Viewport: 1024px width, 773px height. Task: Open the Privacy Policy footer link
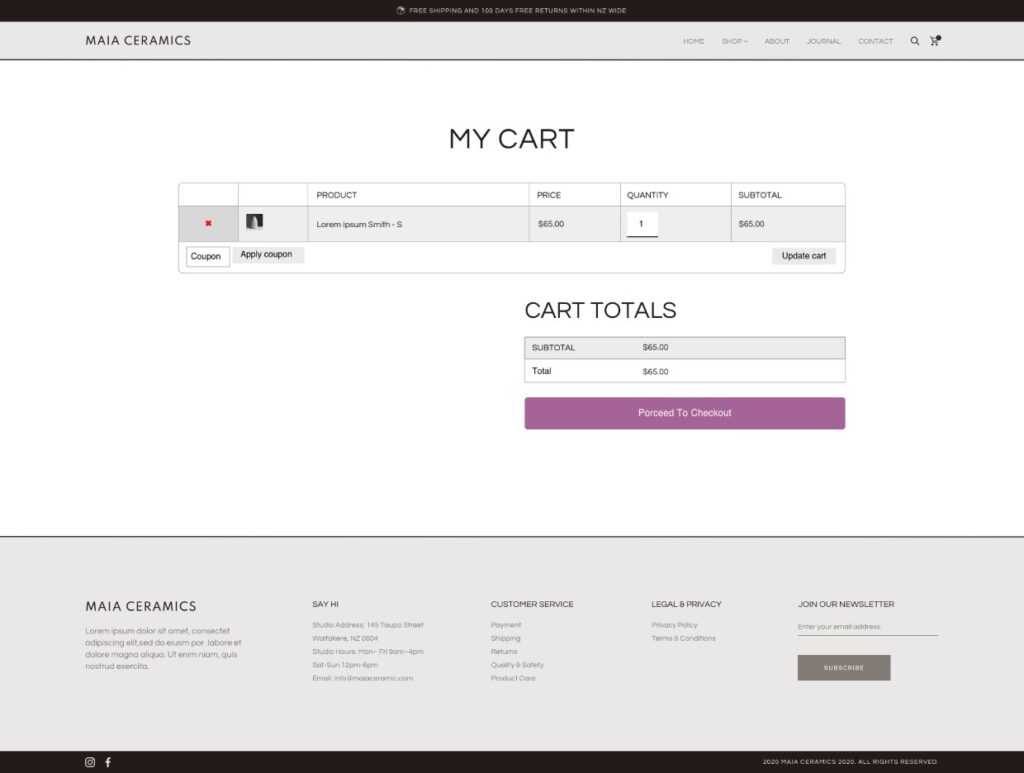pyautogui.click(x=674, y=625)
